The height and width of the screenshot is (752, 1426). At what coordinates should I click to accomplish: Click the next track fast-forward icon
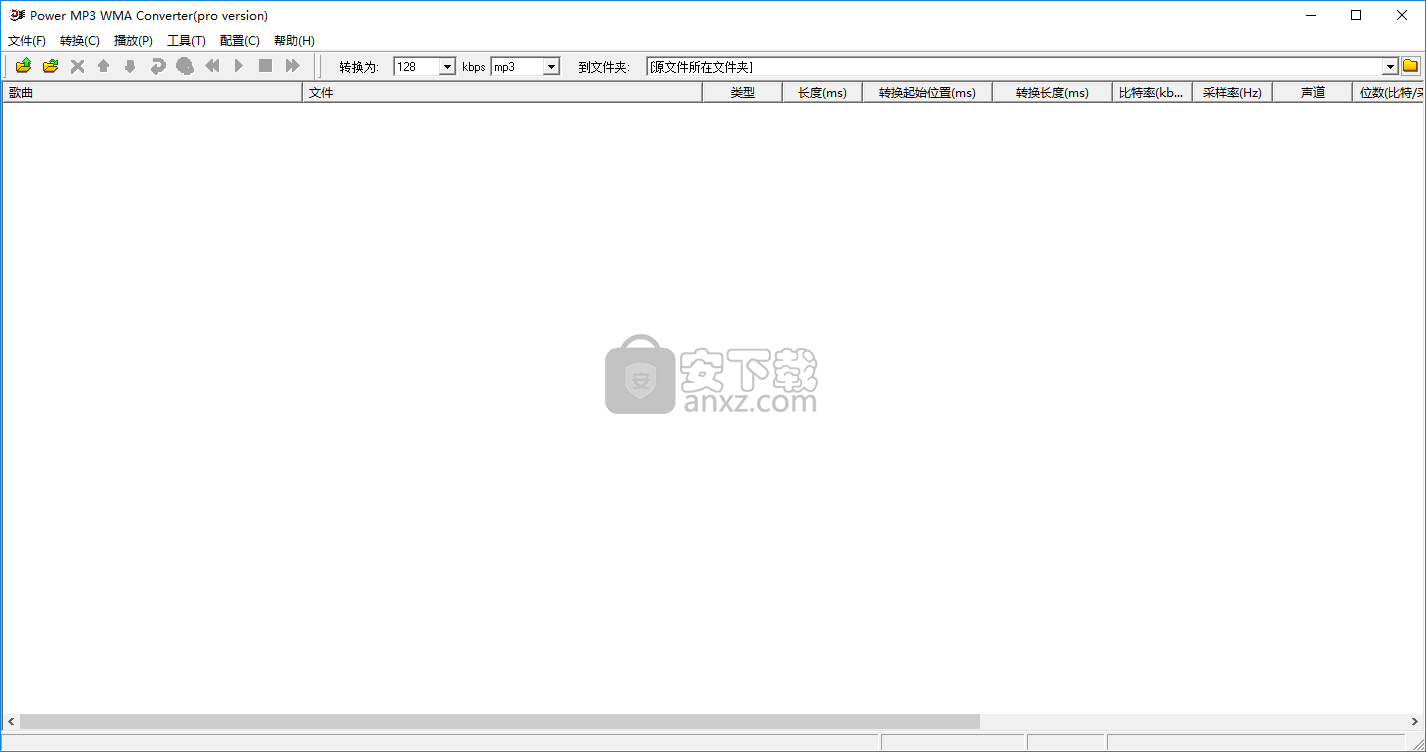tap(292, 66)
